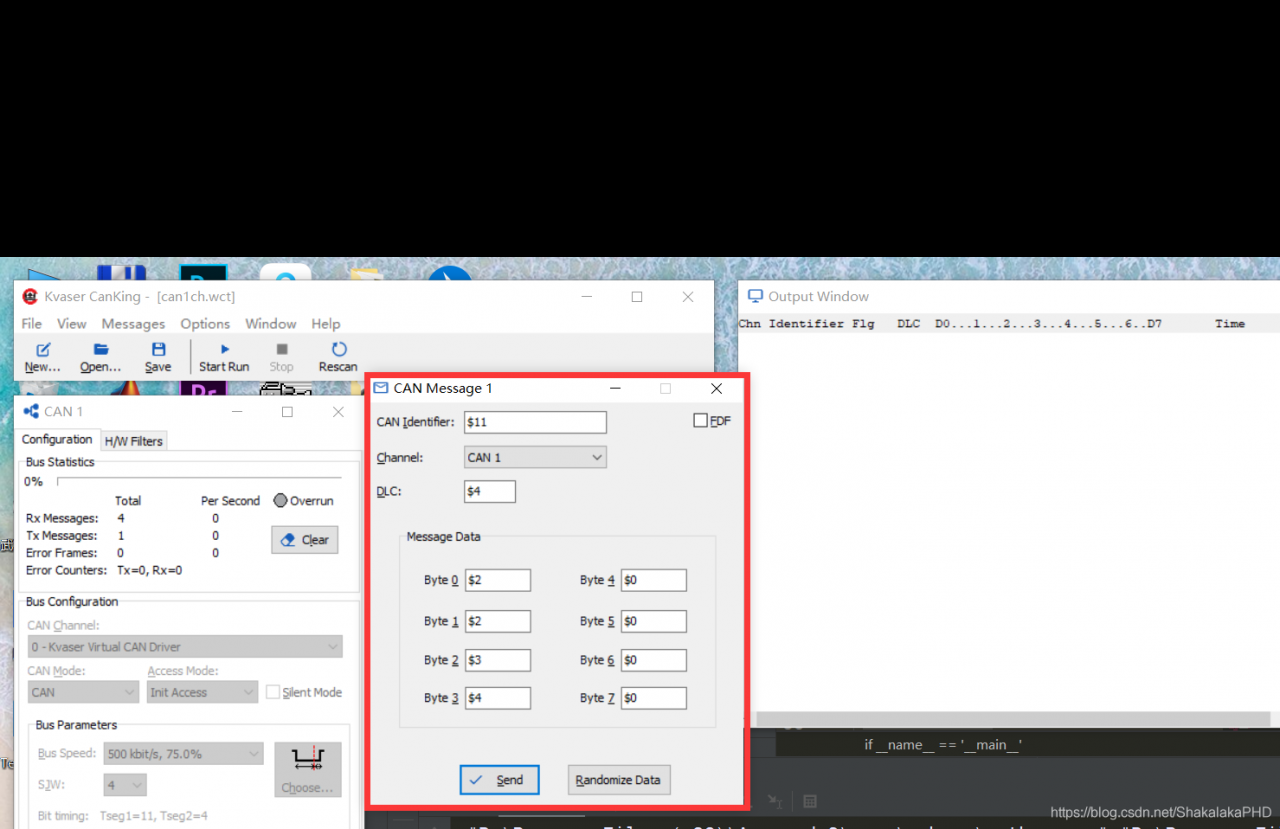Click the Output Window column header row
This screenshot has width=1280, height=829.
[x=1008, y=324]
